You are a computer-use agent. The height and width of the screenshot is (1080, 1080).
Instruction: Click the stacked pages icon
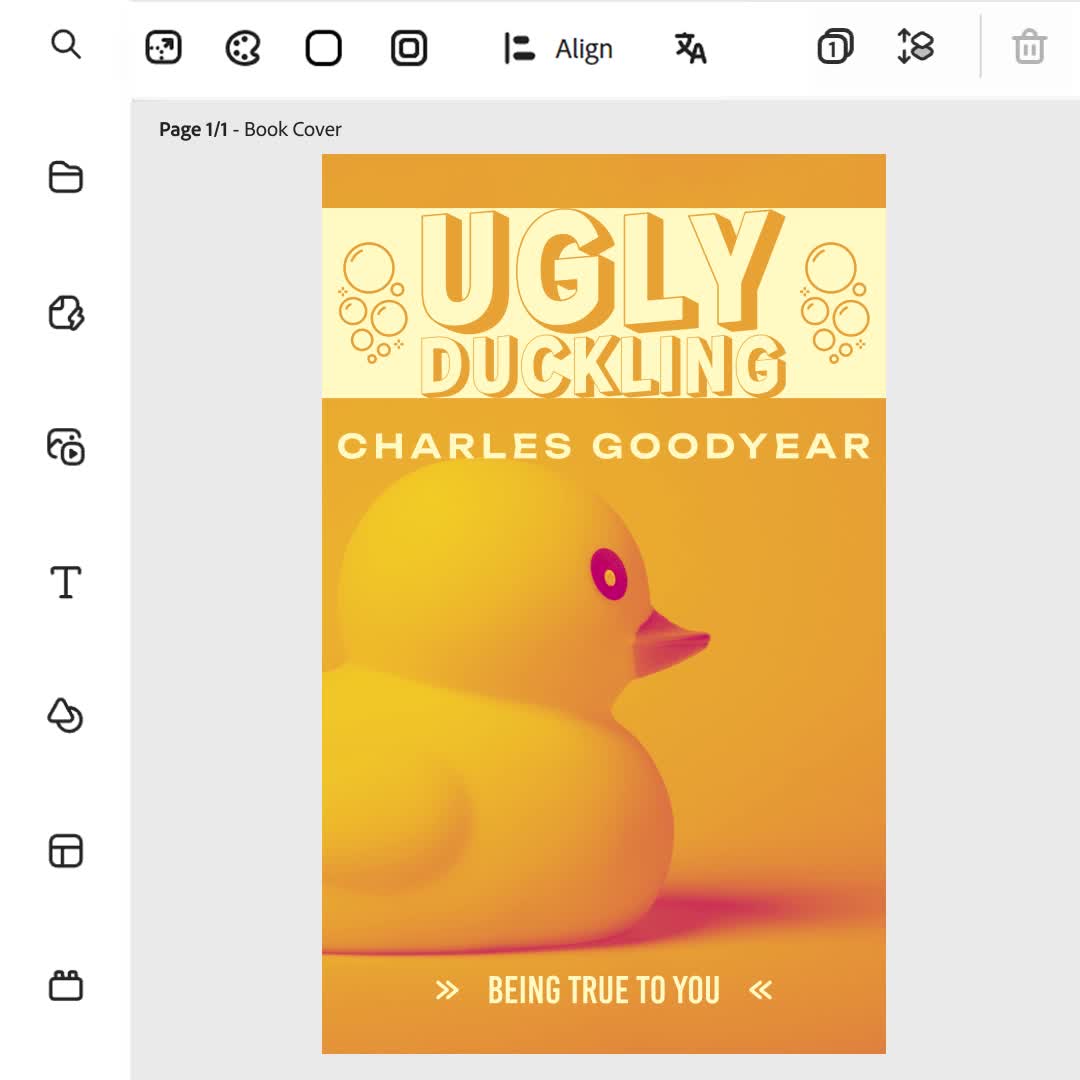[834, 48]
